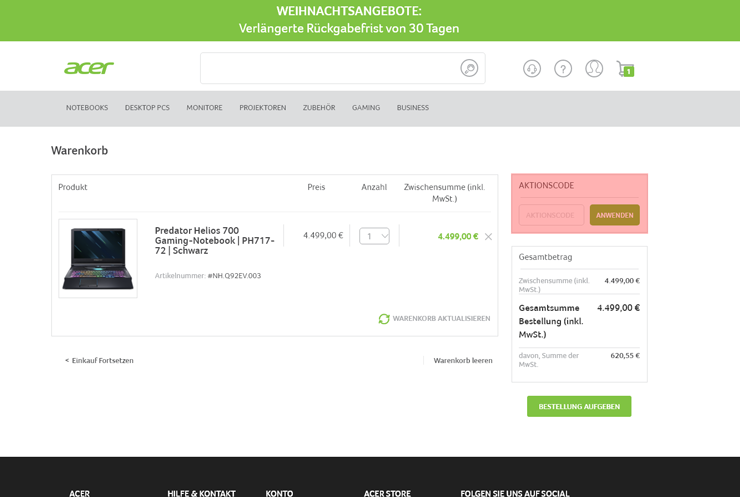Open Predator Helios 700 product title
The width and height of the screenshot is (740, 497).
point(214,240)
